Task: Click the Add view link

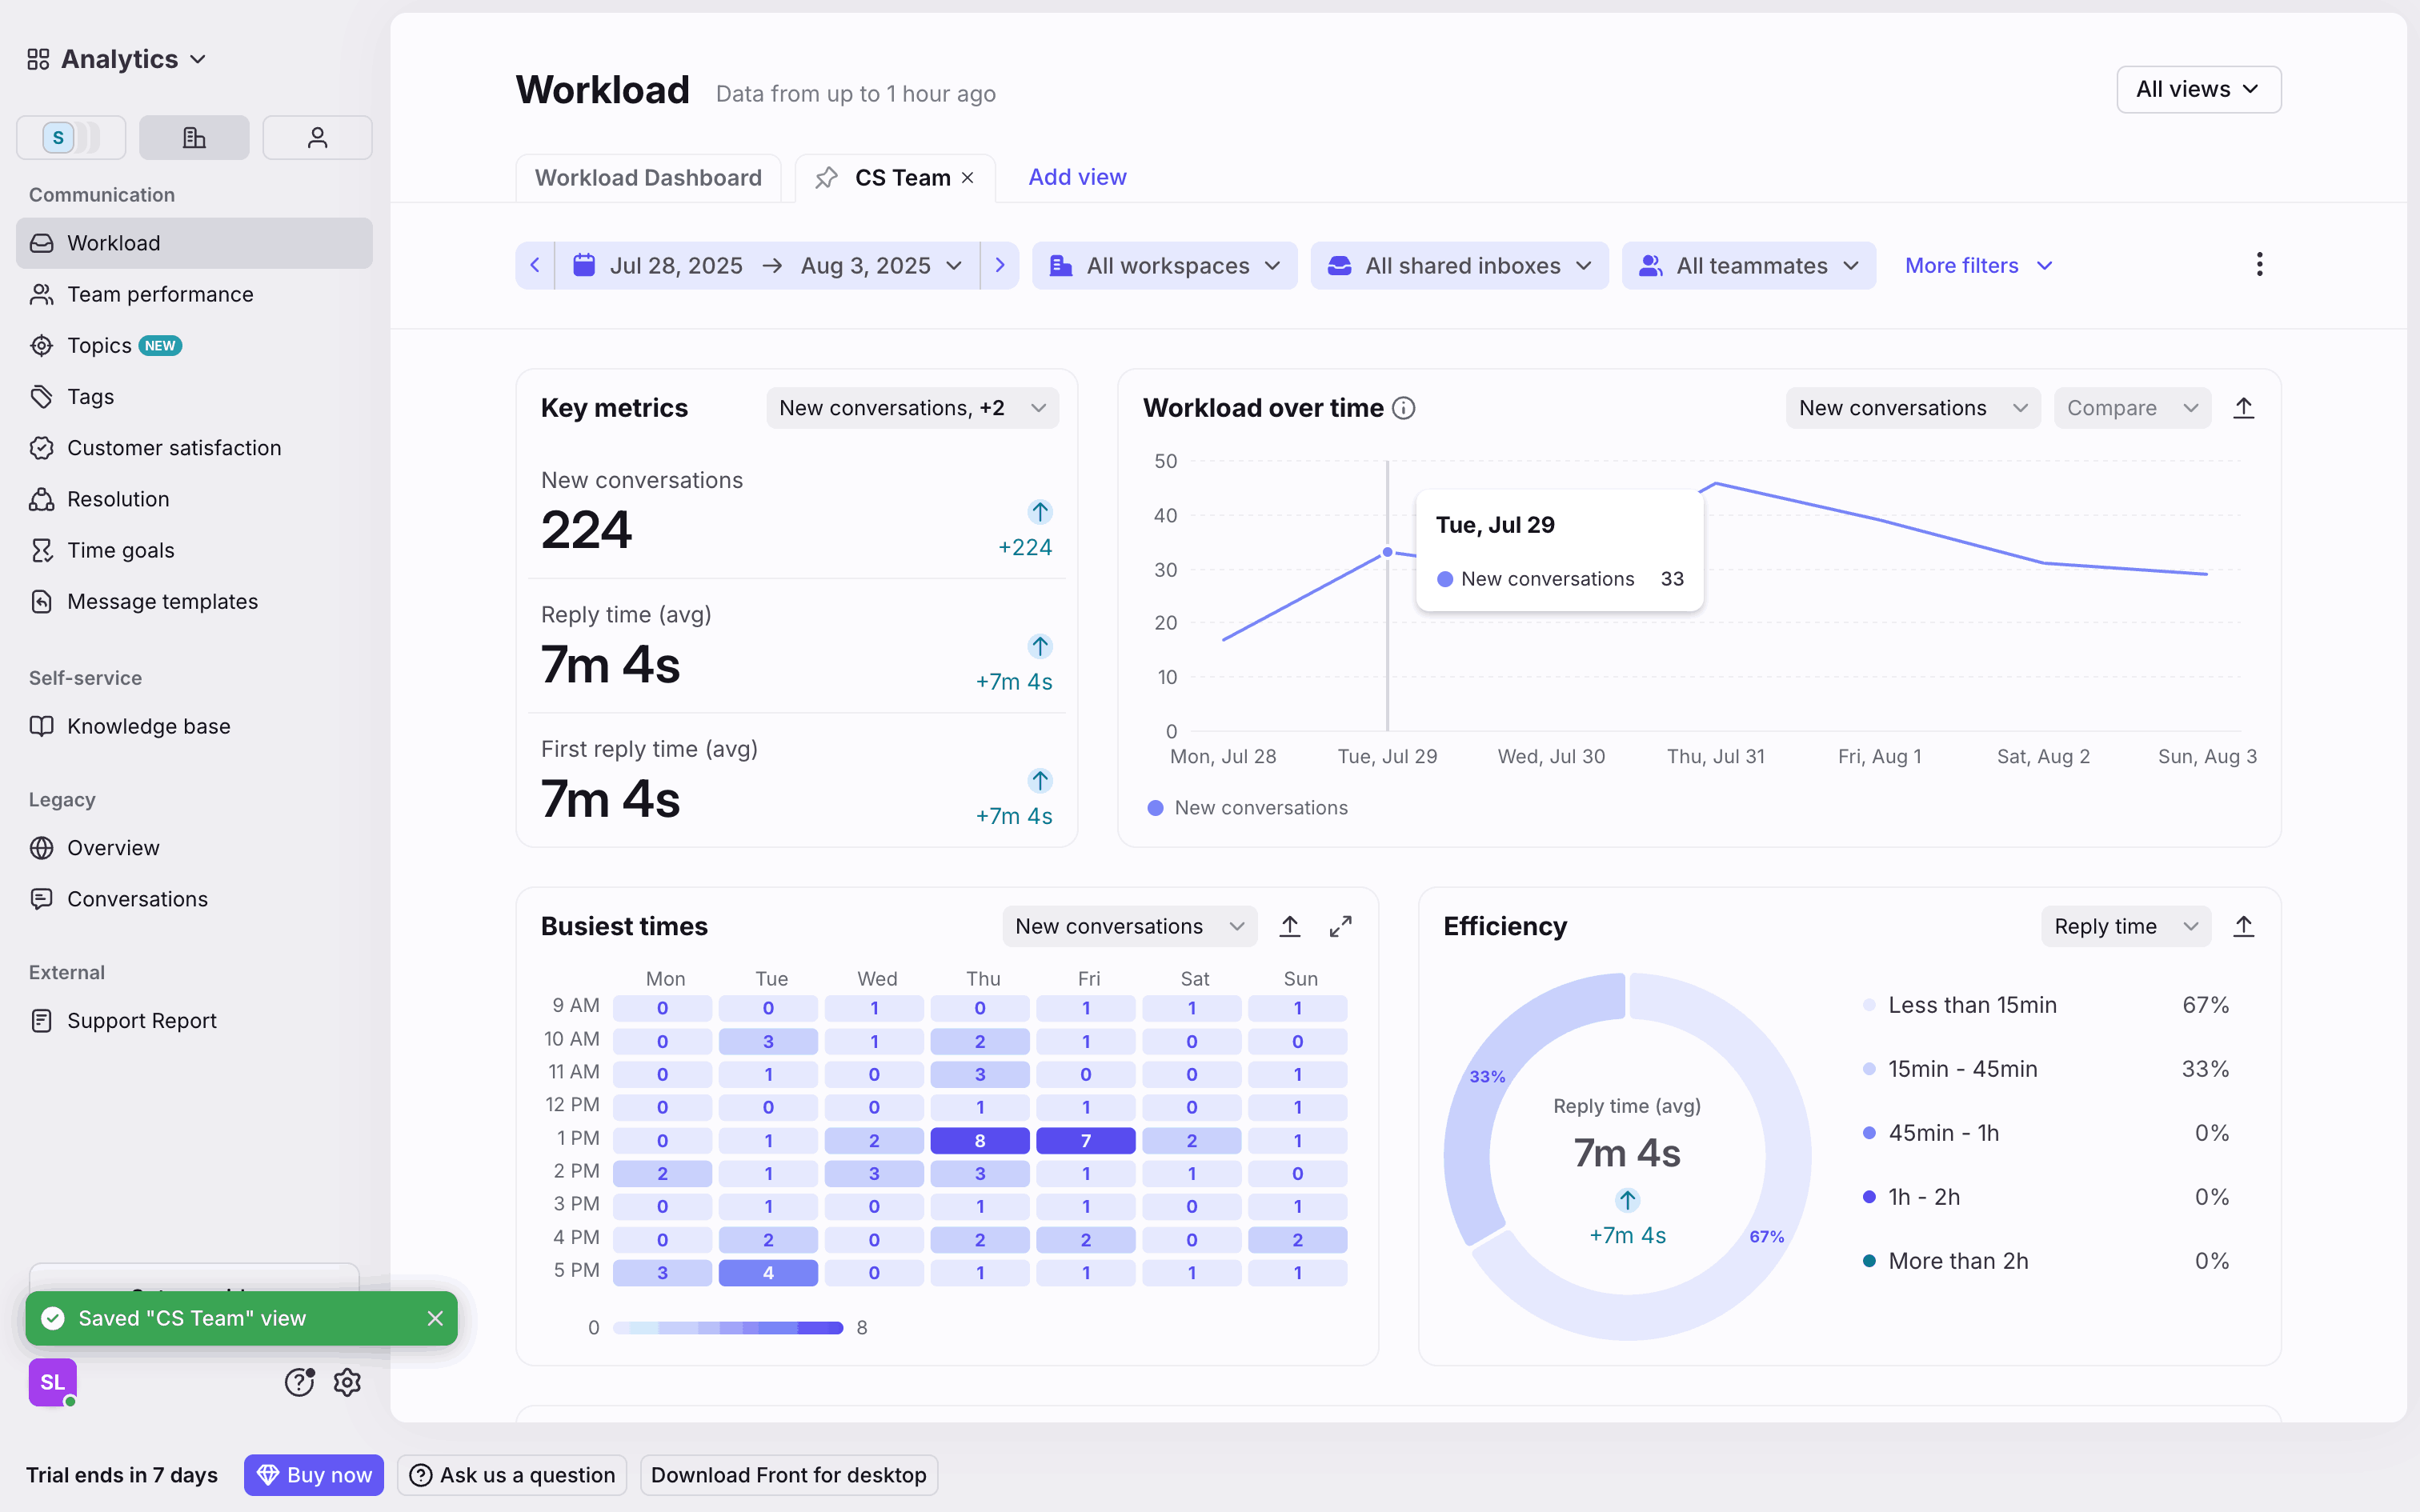Action: pyautogui.click(x=1077, y=177)
